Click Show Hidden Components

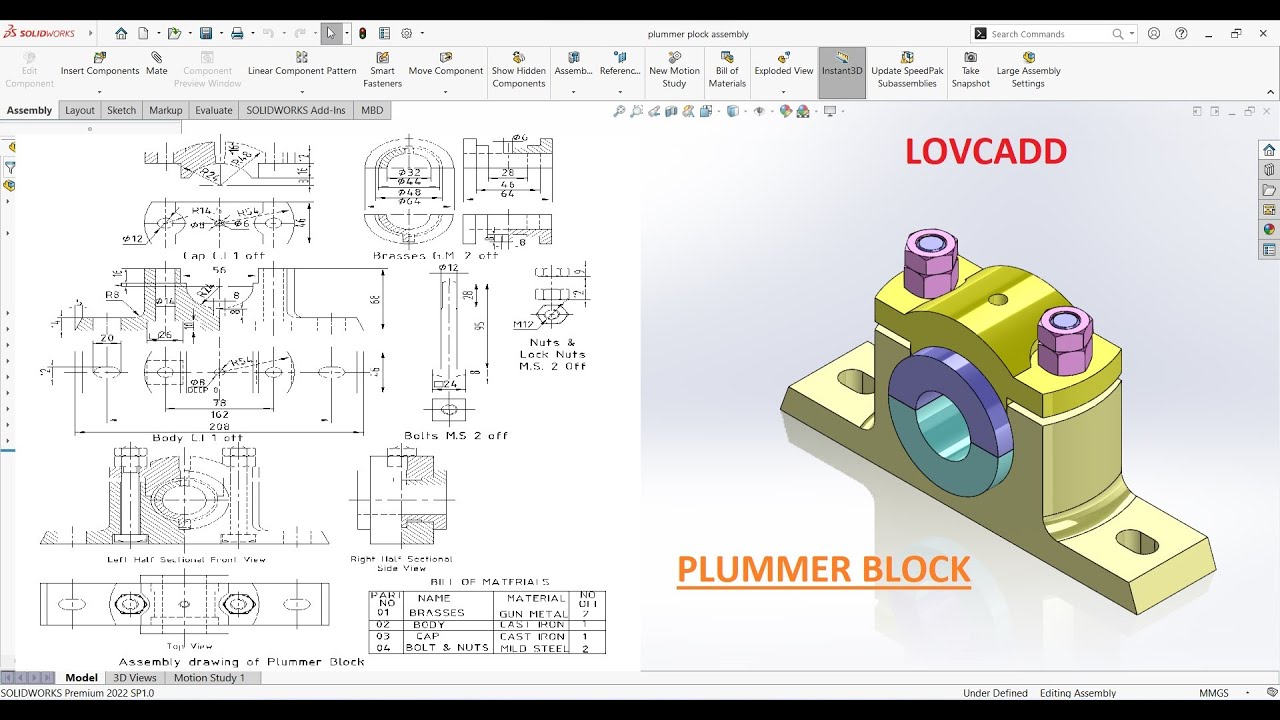click(x=518, y=70)
